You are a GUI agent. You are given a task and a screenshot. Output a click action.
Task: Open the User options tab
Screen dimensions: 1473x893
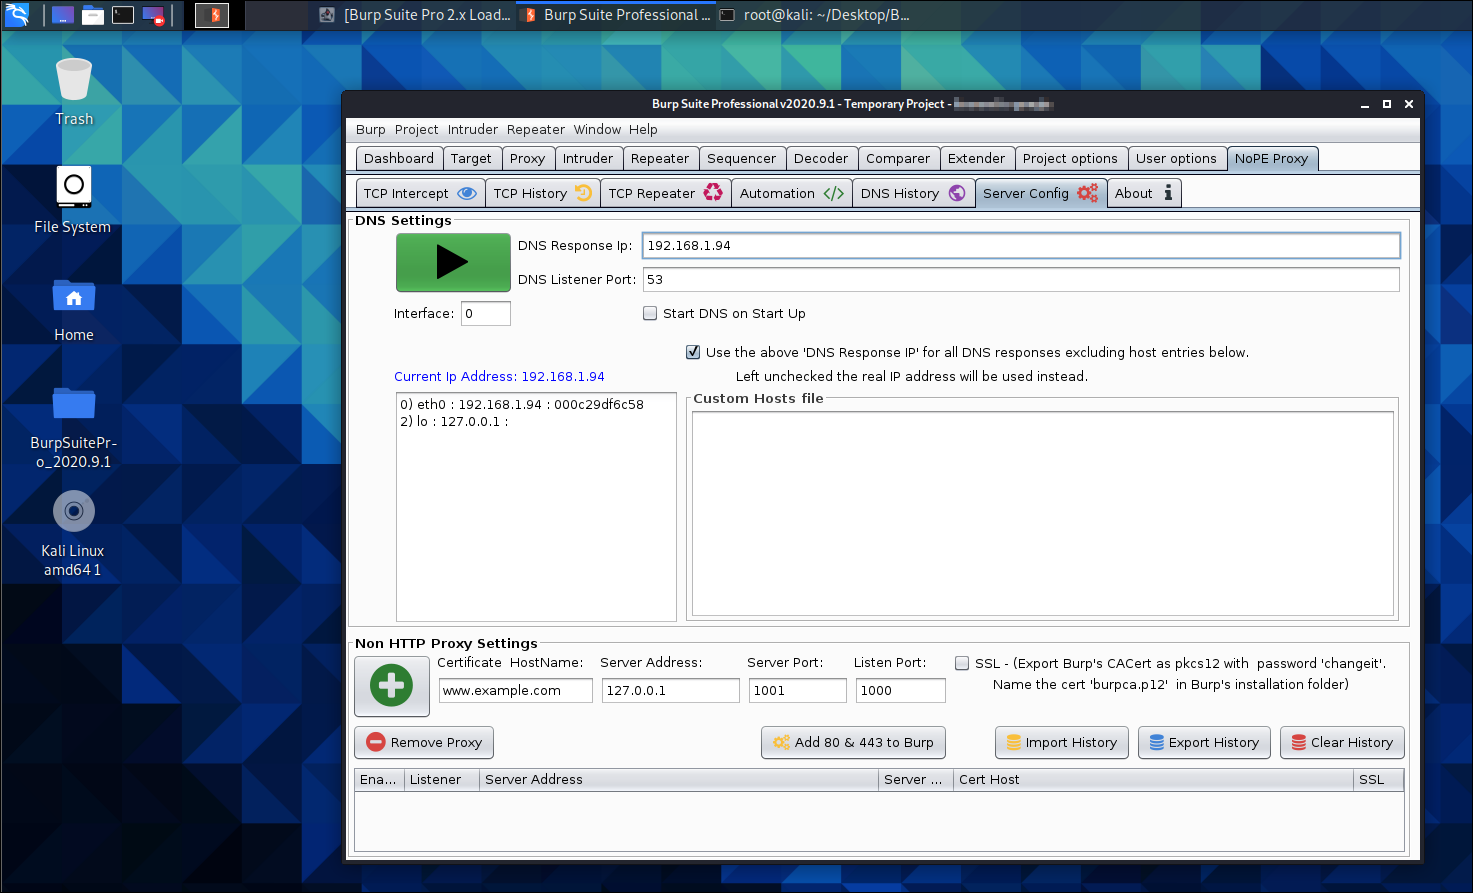pyautogui.click(x=1176, y=158)
